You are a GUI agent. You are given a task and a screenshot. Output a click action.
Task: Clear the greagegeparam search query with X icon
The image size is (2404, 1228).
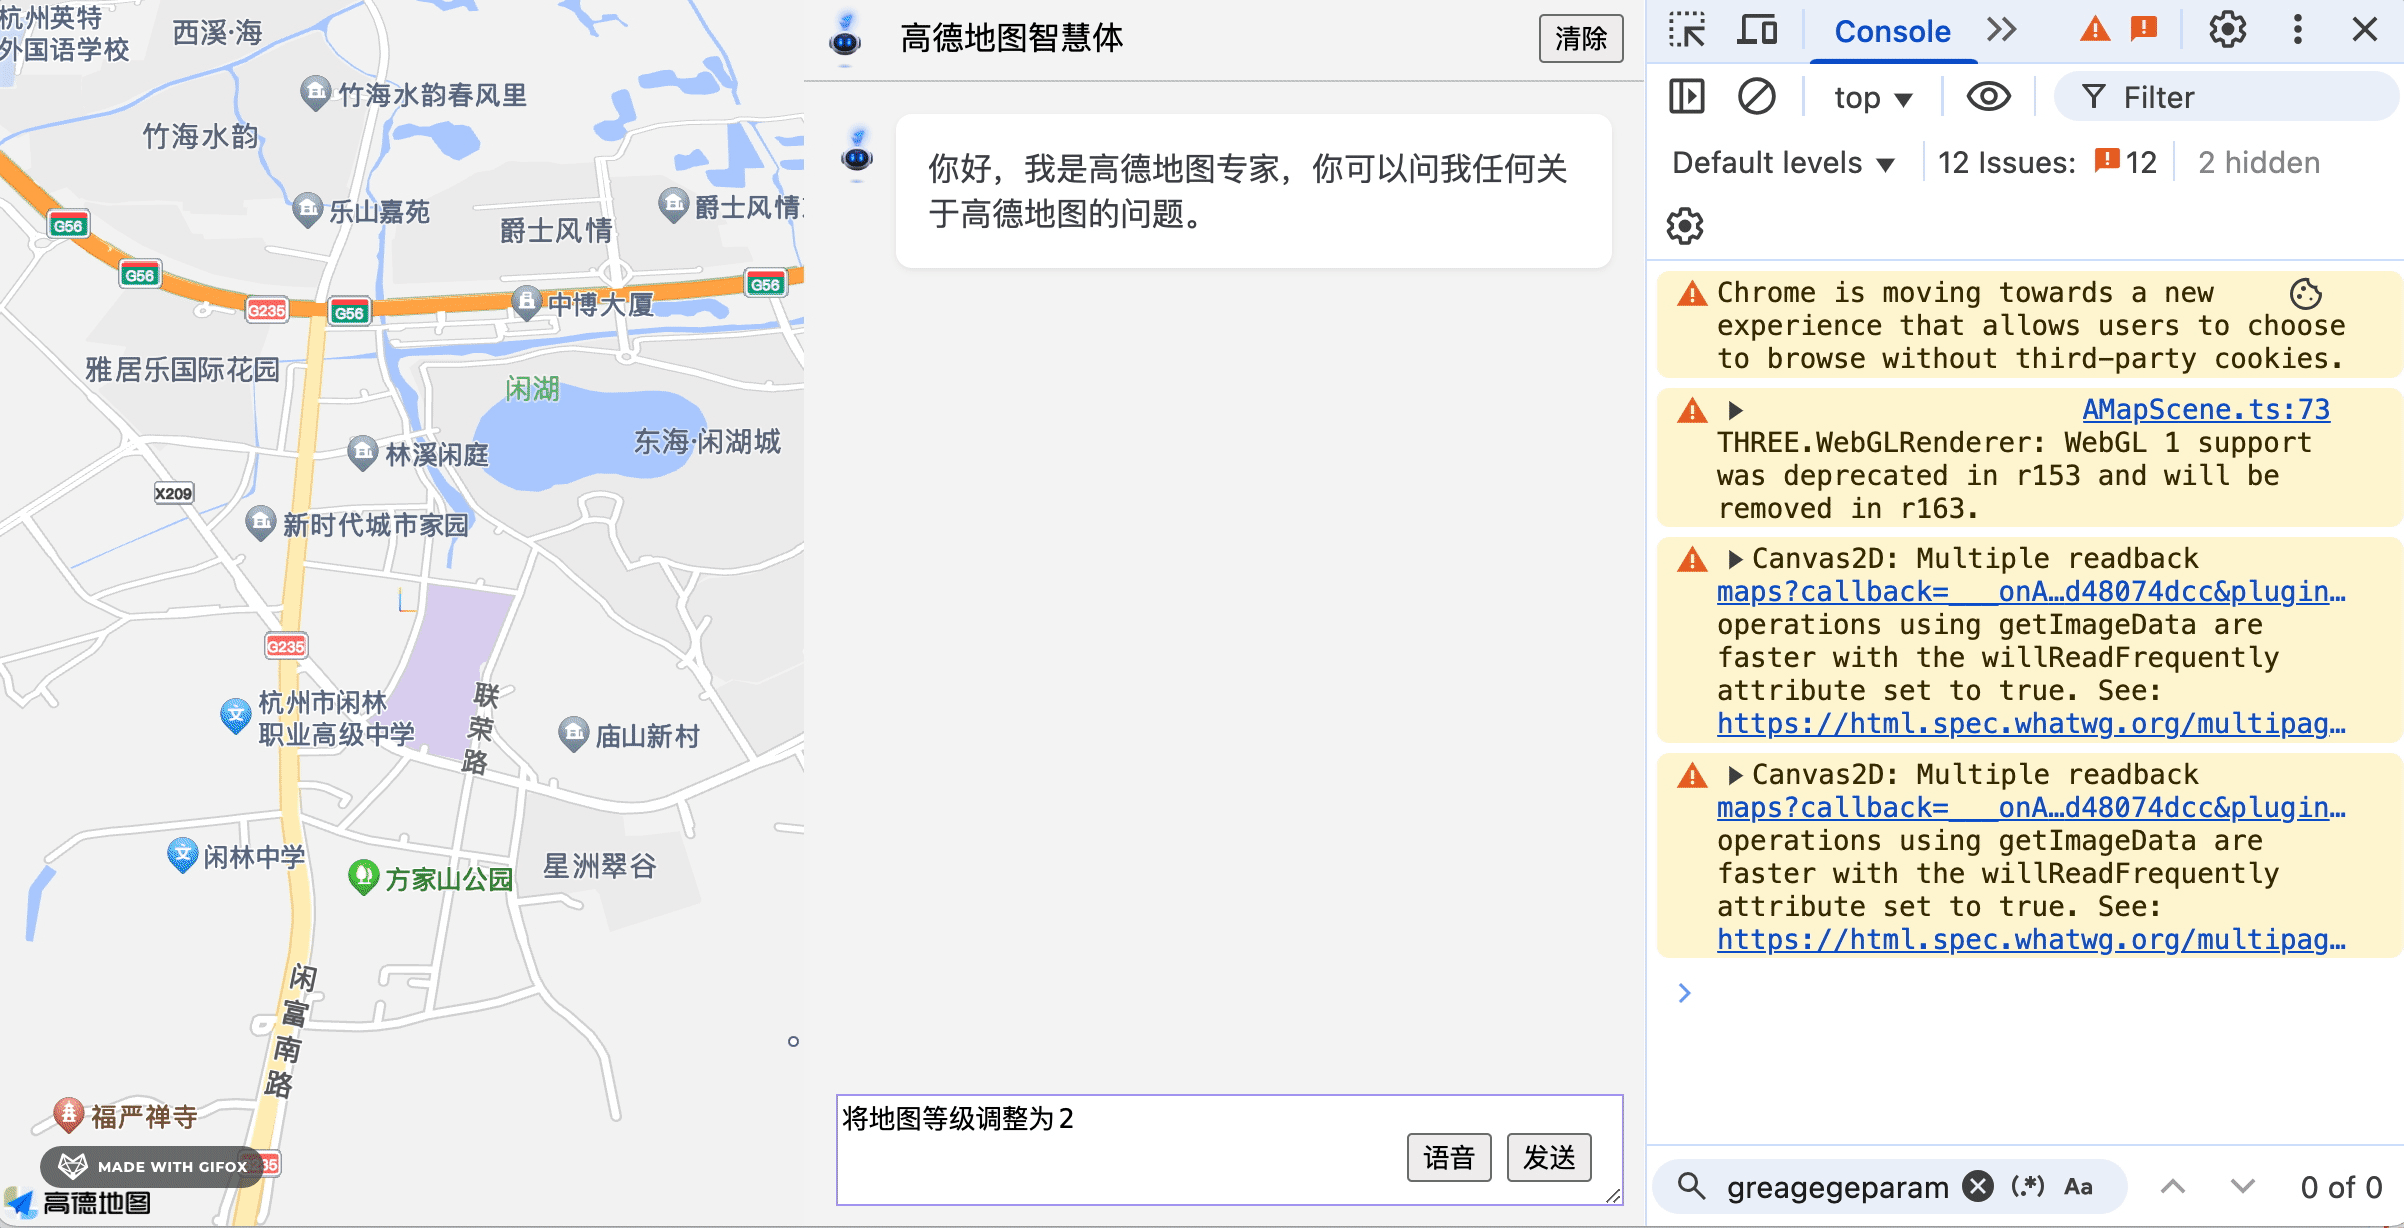pos(1977,1186)
